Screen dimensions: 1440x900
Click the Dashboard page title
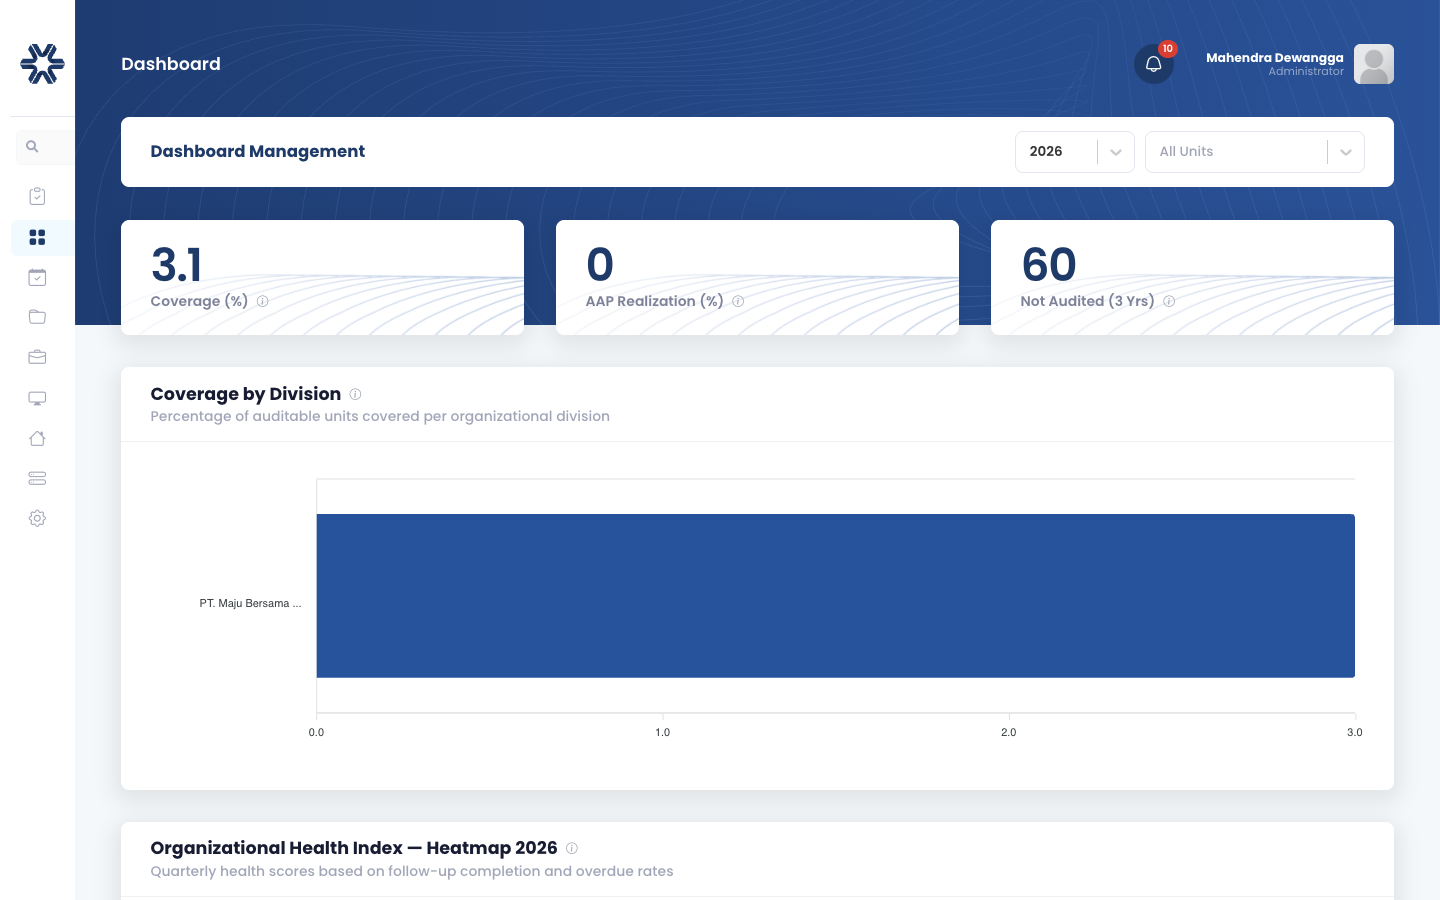coord(171,64)
